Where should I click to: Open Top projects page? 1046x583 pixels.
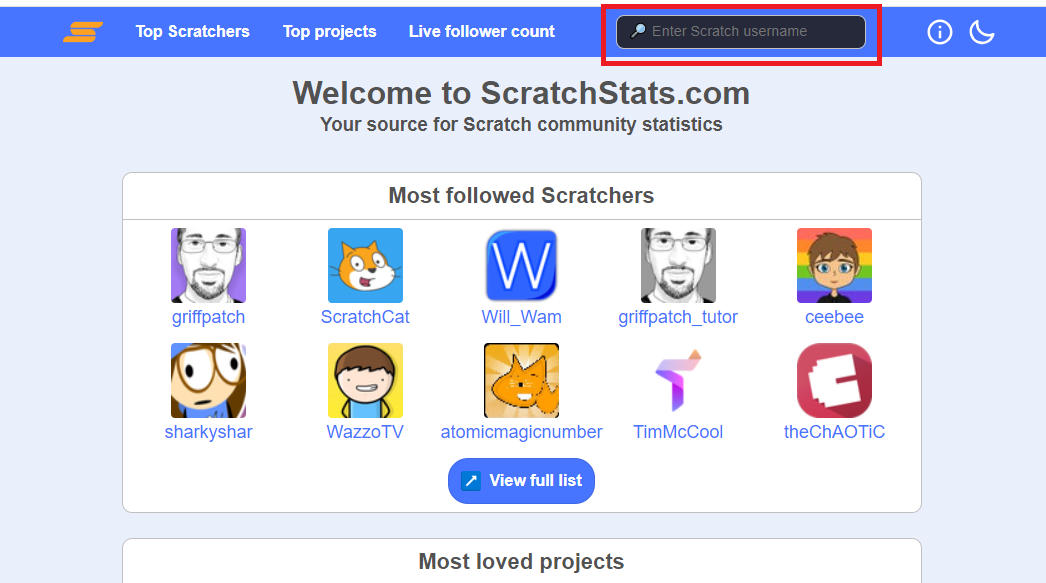(329, 32)
